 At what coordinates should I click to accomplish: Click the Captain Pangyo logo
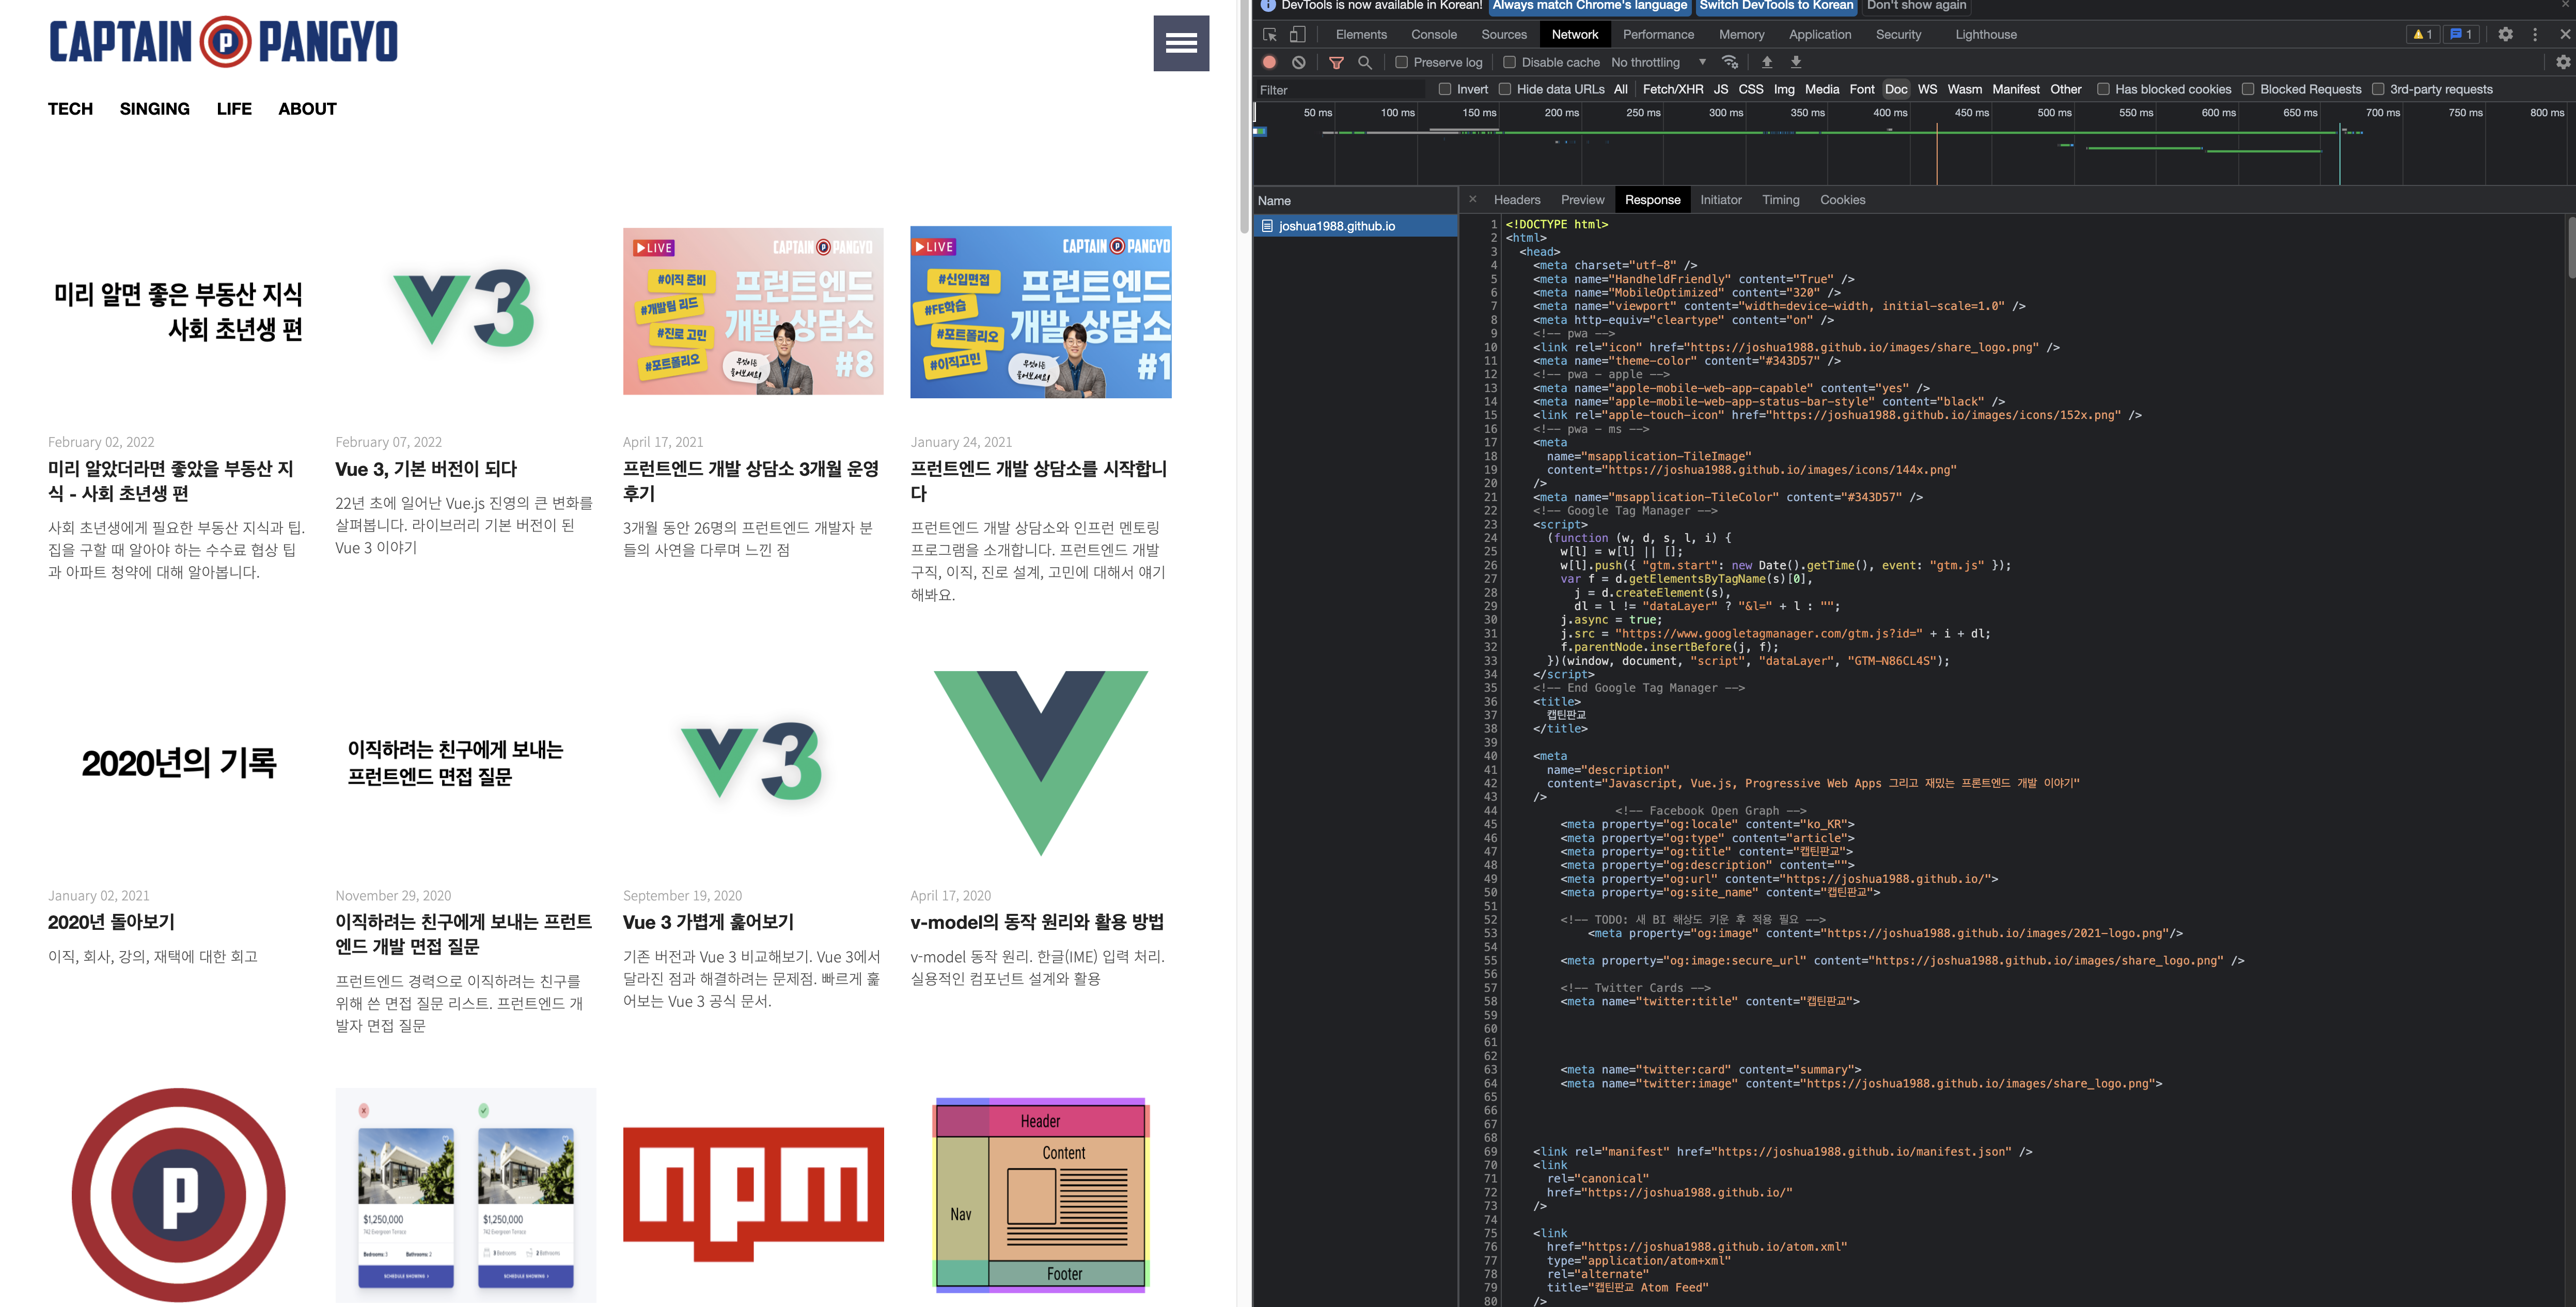coord(223,42)
